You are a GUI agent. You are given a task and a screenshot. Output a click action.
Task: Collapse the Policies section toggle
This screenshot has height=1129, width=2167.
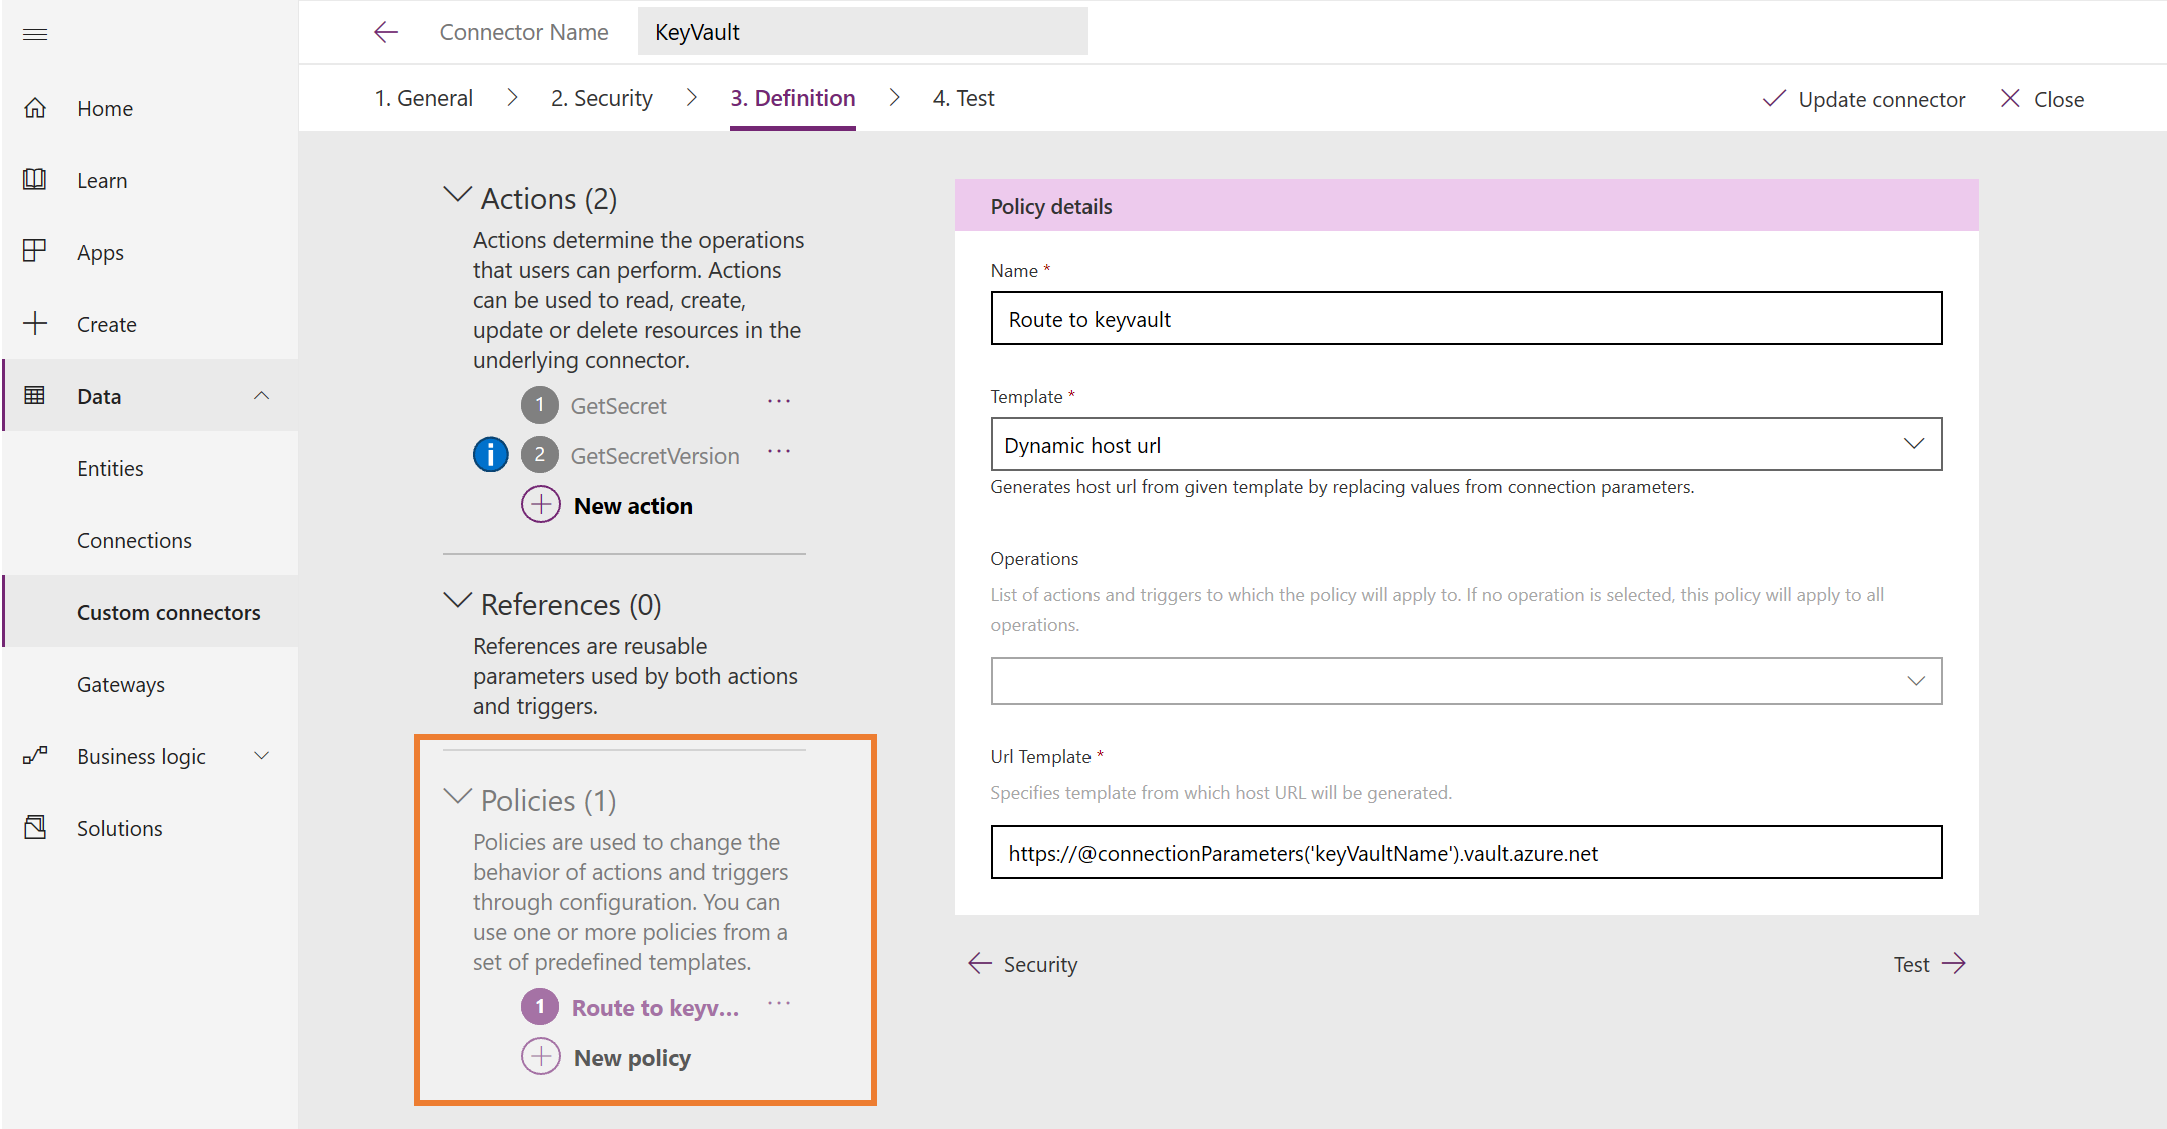(x=457, y=799)
